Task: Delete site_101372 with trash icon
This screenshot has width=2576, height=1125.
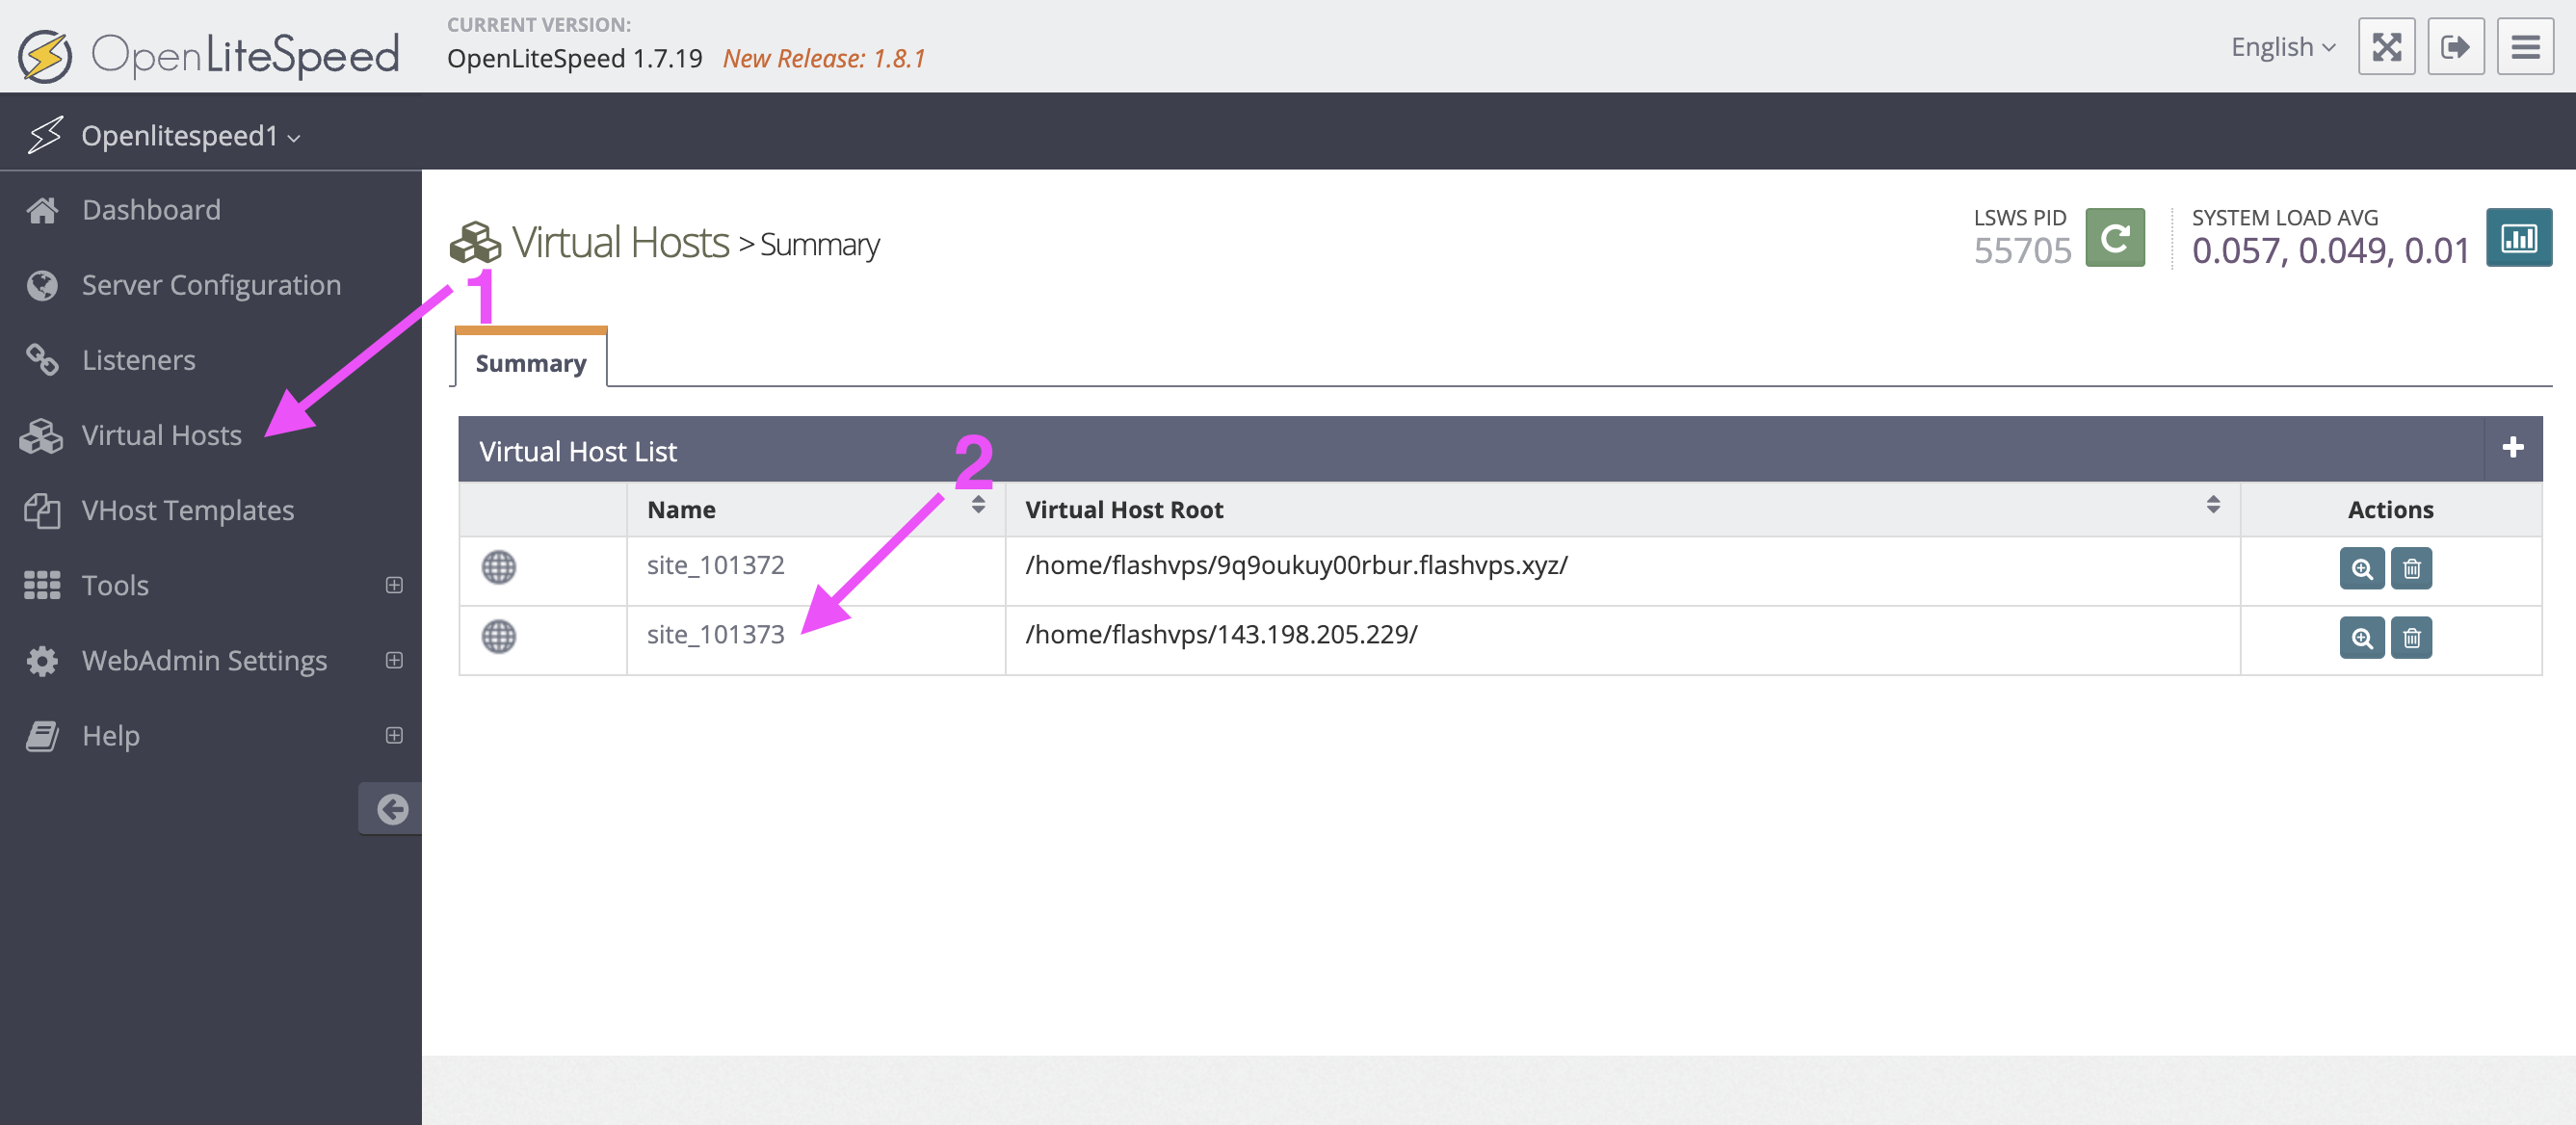Action: [x=2411, y=569]
